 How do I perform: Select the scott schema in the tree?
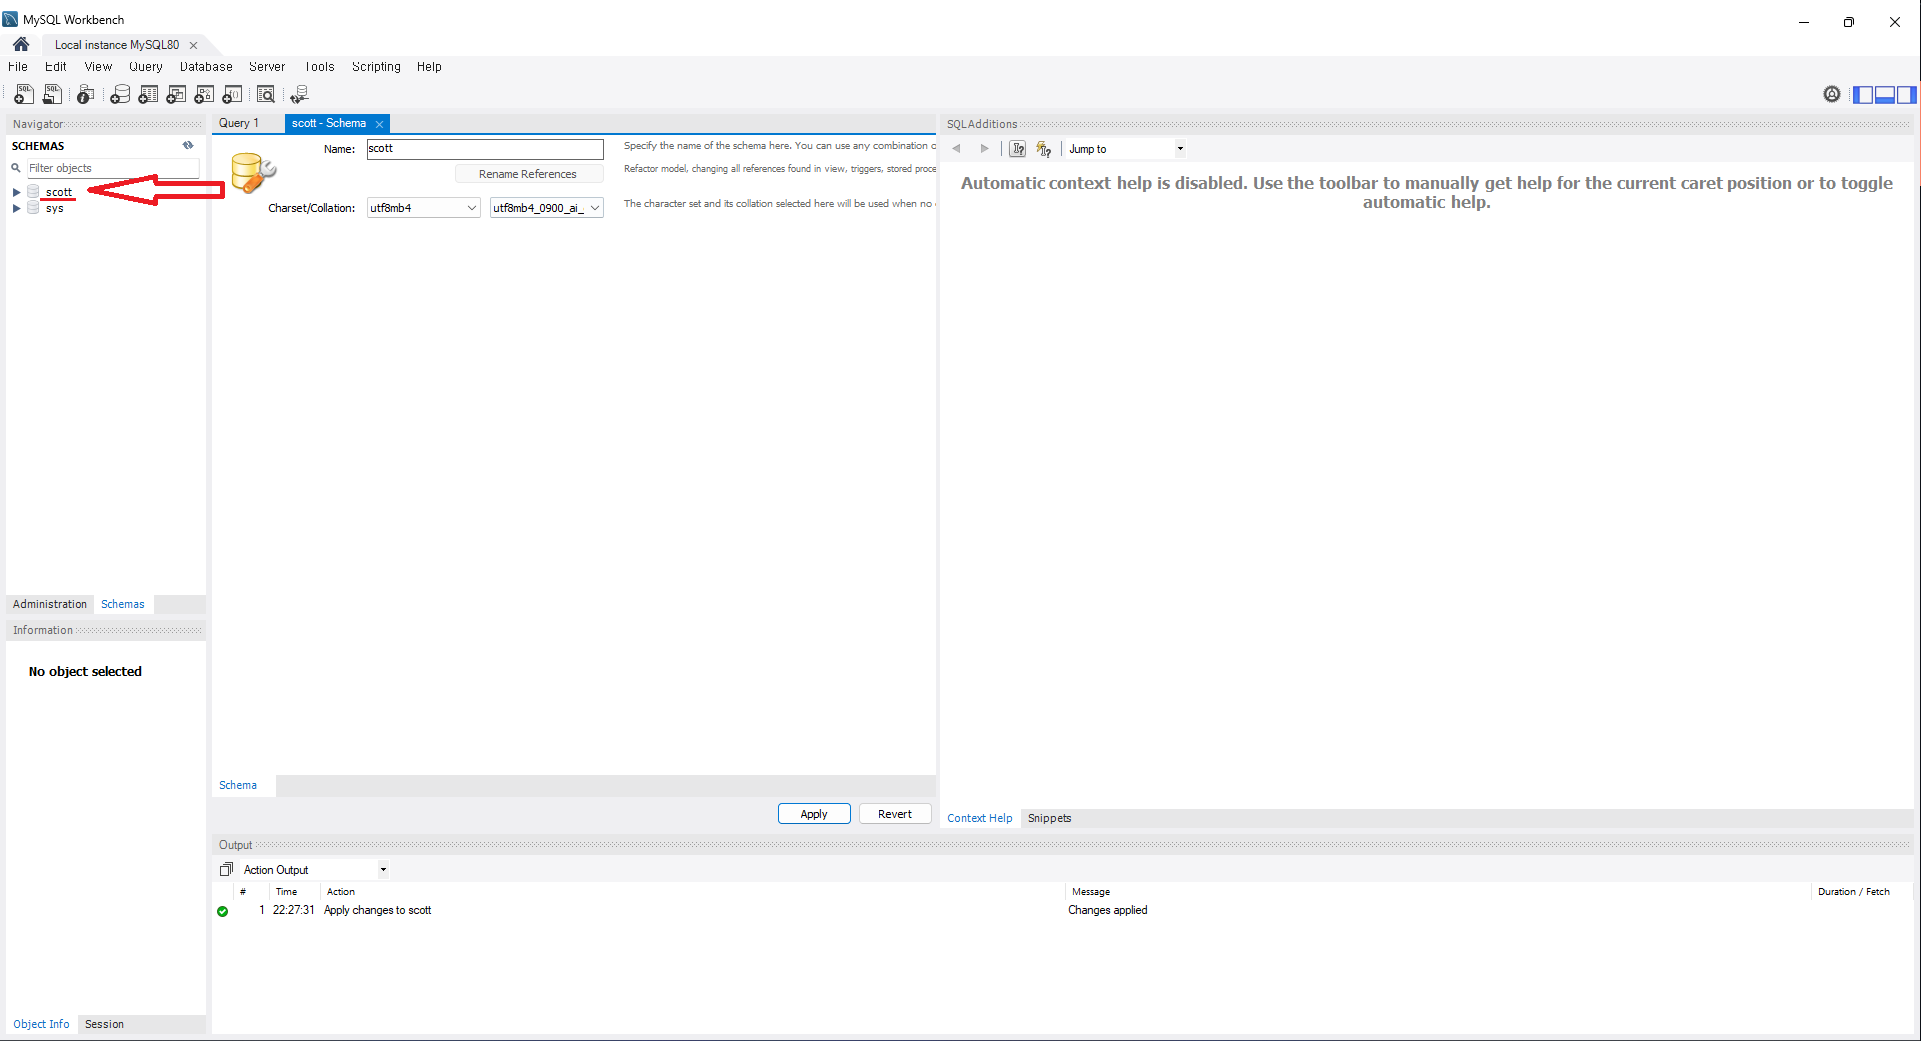tap(59, 192)
